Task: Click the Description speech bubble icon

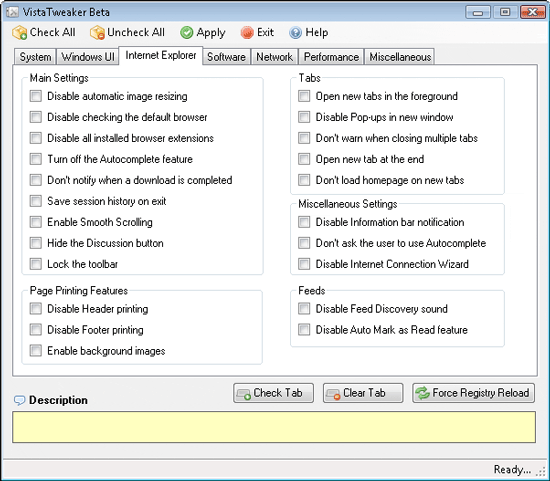Action: 20,400
